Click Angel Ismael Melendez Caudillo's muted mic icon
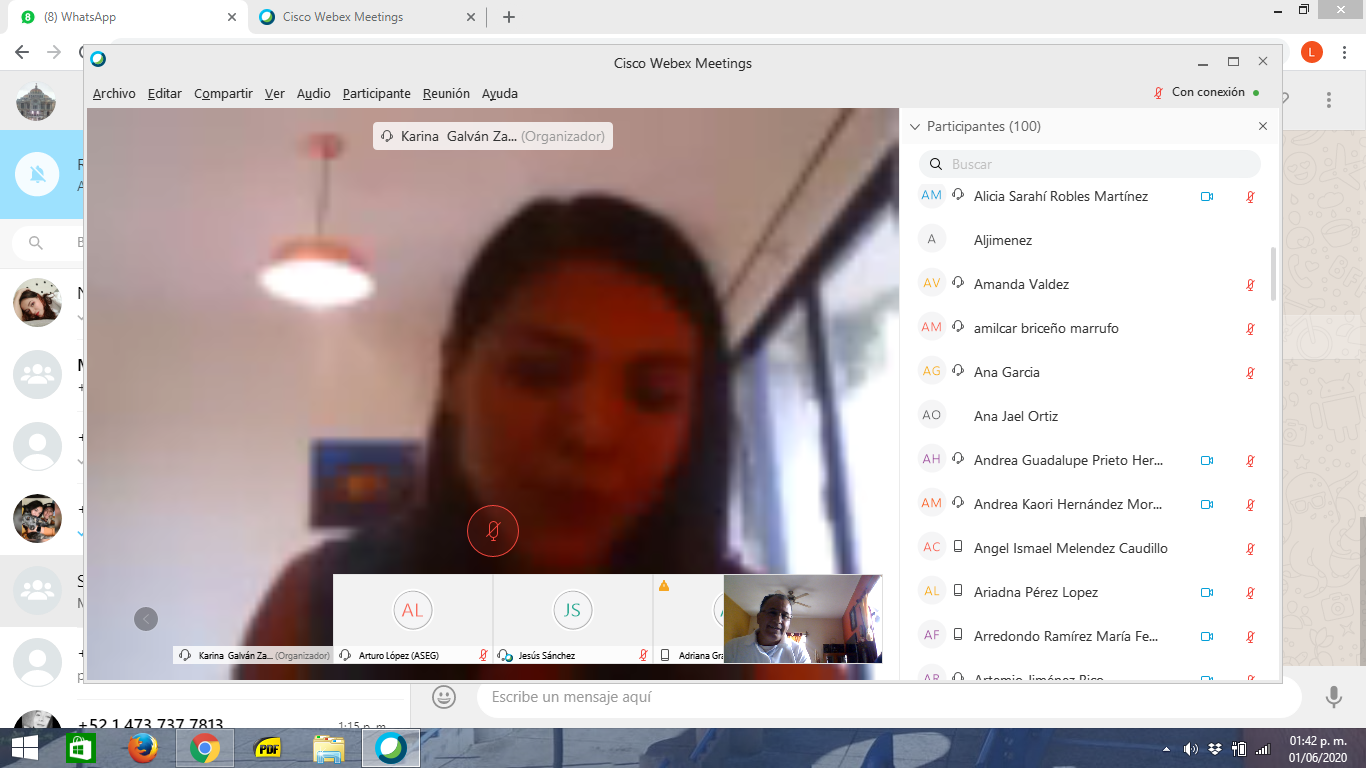This screenshot has width=1366, height=768. [1250, 549]
